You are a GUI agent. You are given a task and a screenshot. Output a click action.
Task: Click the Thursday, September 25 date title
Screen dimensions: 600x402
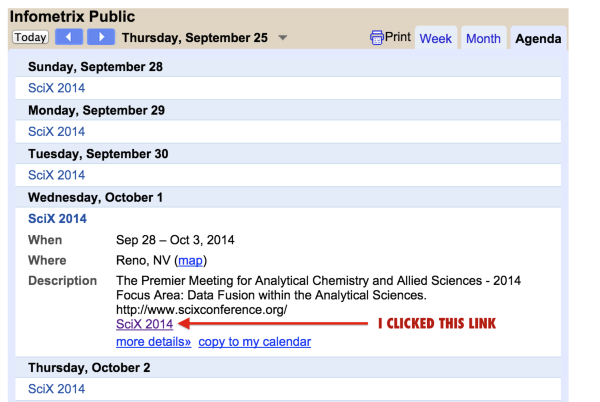click(x=195, y=37)
